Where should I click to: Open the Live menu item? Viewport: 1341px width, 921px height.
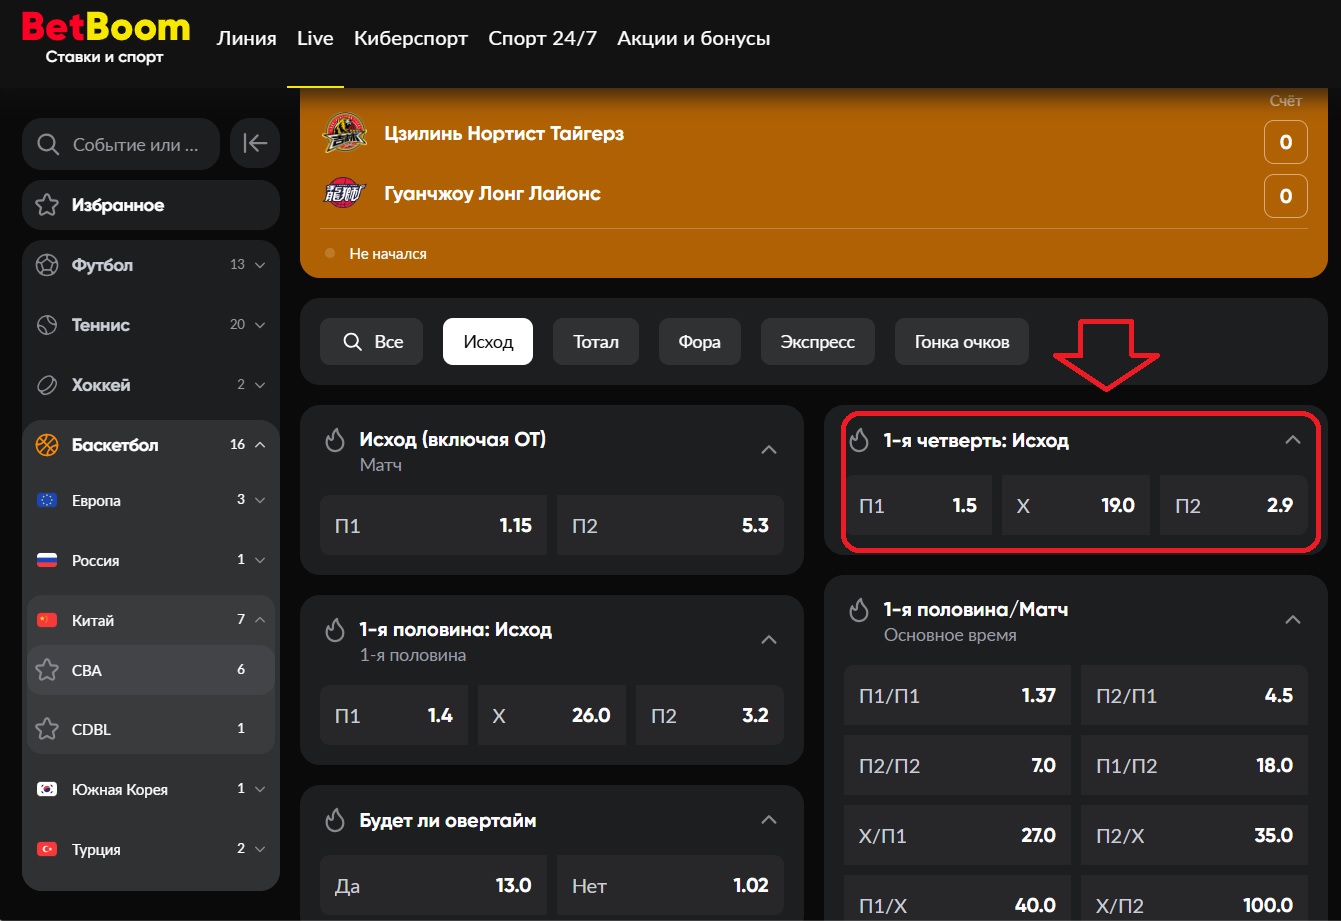click(x=315, y=39)
